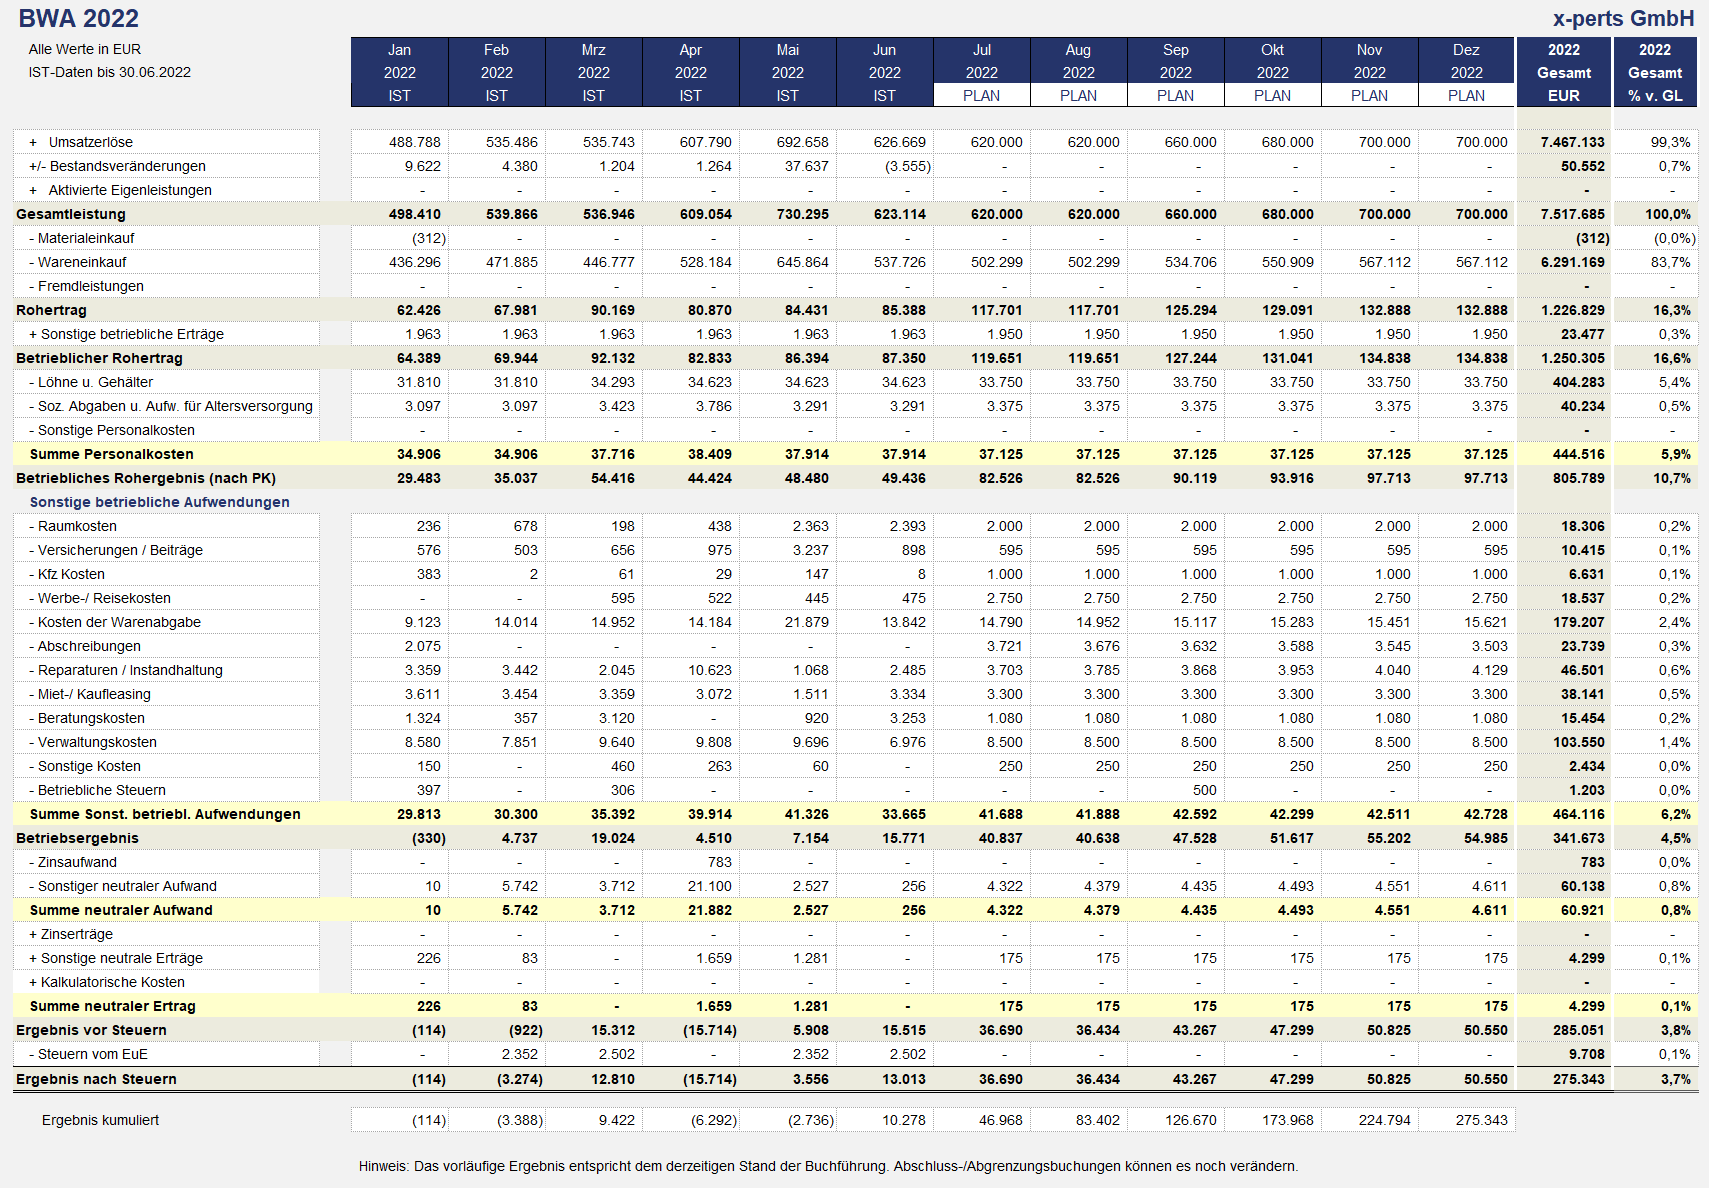This screenshot has height=1188, width=1709.
Task: Click Ergebnis nach Steuern percentage 3,7%
Action: [1675, 1079]
